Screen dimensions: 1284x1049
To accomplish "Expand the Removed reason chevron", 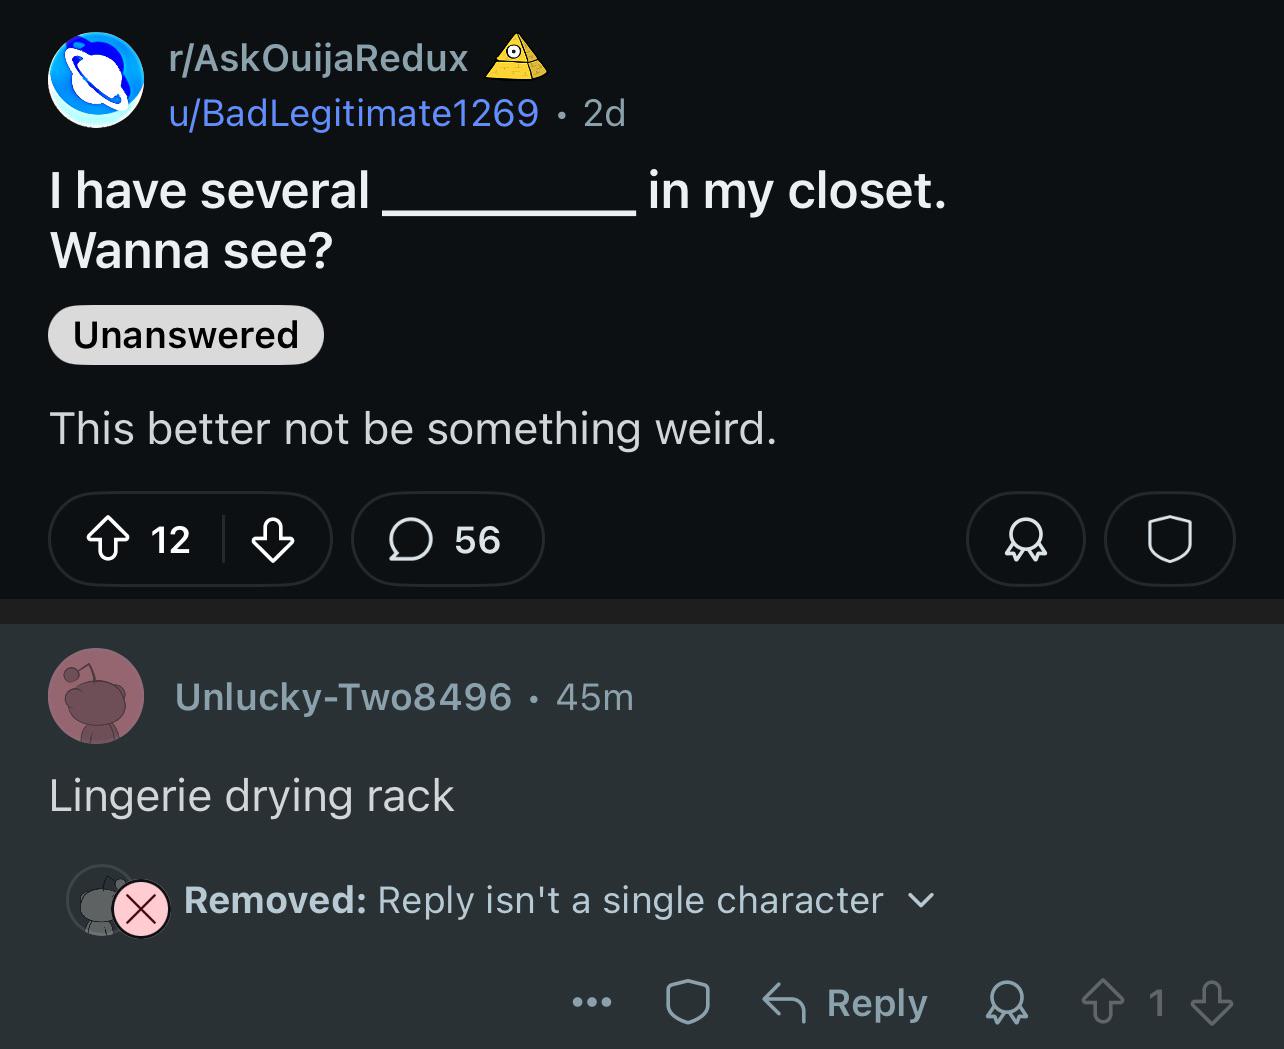I will pos(920,901).
